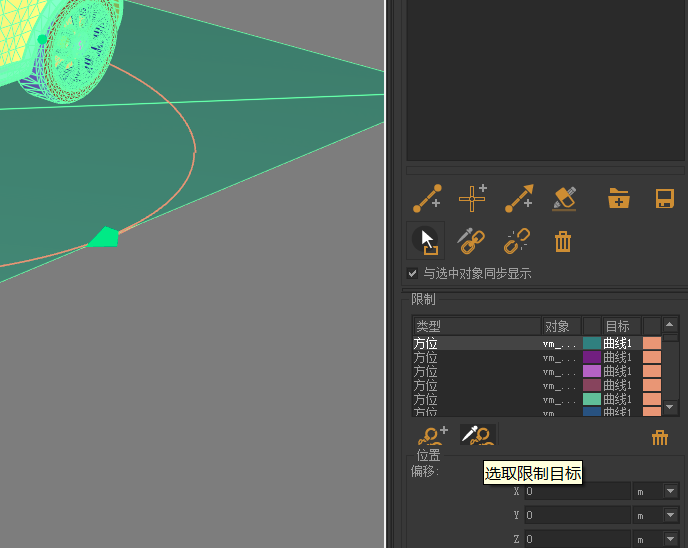Open the X offset unit dropdown
The height and width of the screenshot is (548, 688).
coord(671,491)
